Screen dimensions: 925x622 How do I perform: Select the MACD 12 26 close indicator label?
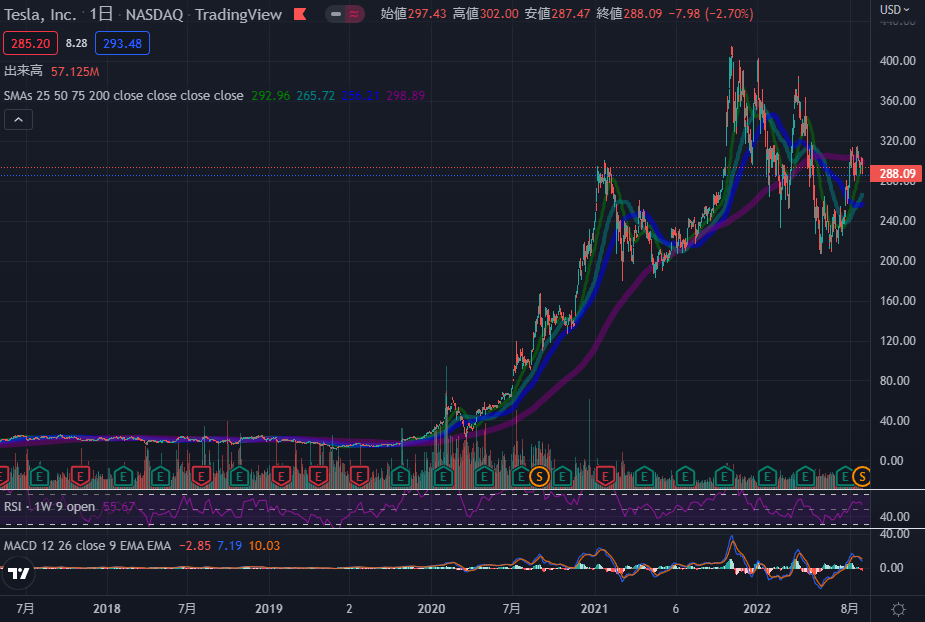tap(87, 546)
